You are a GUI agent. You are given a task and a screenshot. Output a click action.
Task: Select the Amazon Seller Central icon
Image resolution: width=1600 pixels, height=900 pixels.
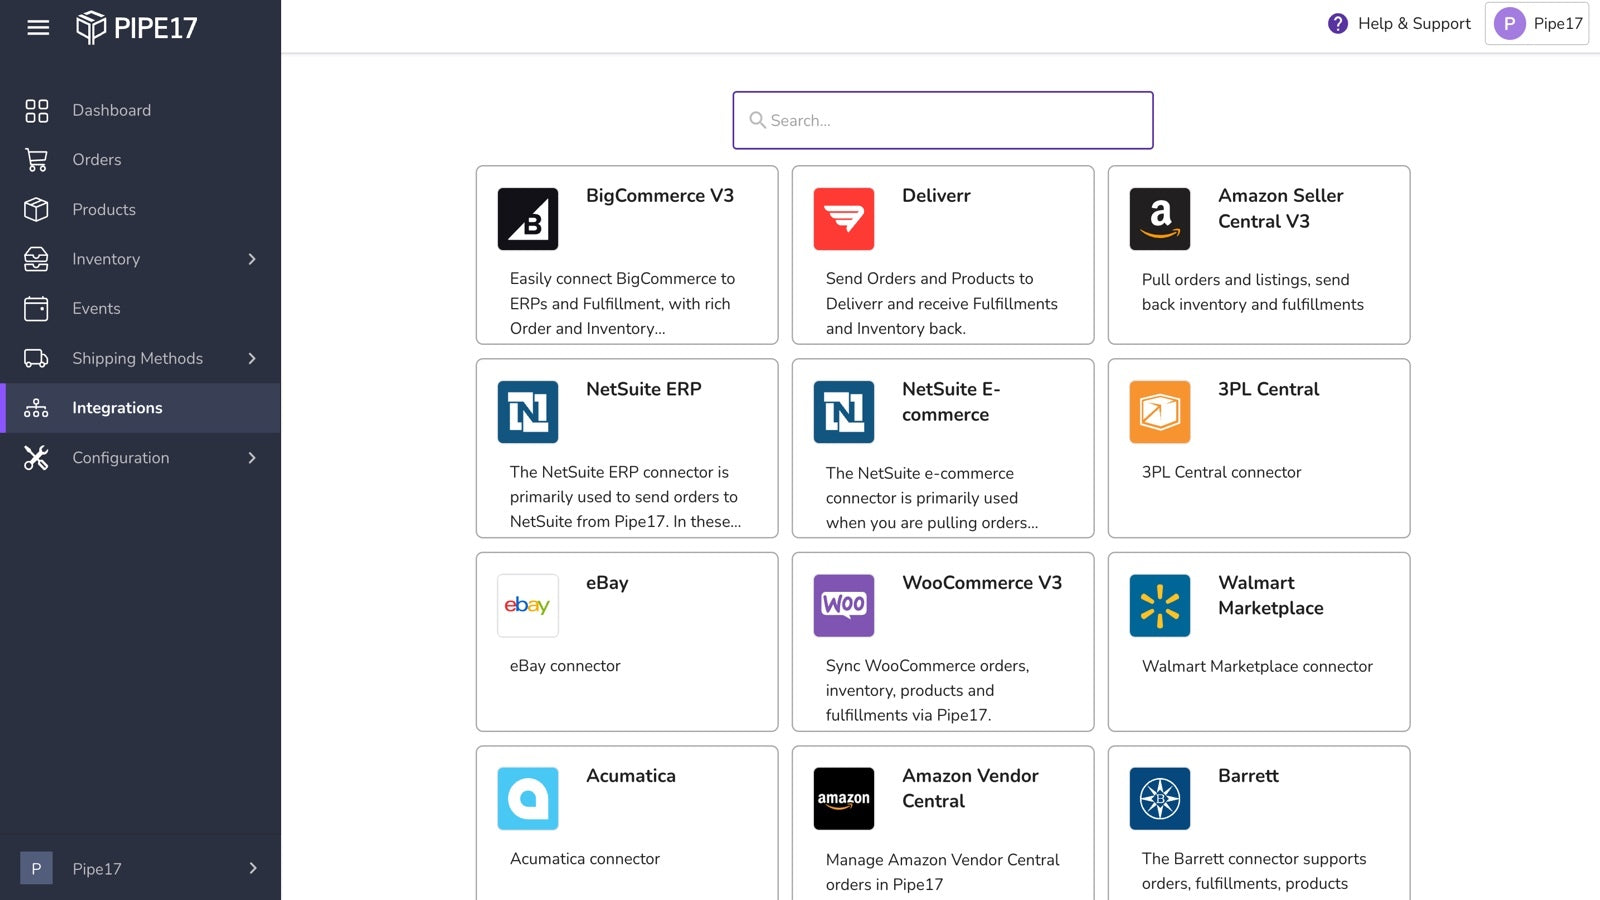[1159, 218]
